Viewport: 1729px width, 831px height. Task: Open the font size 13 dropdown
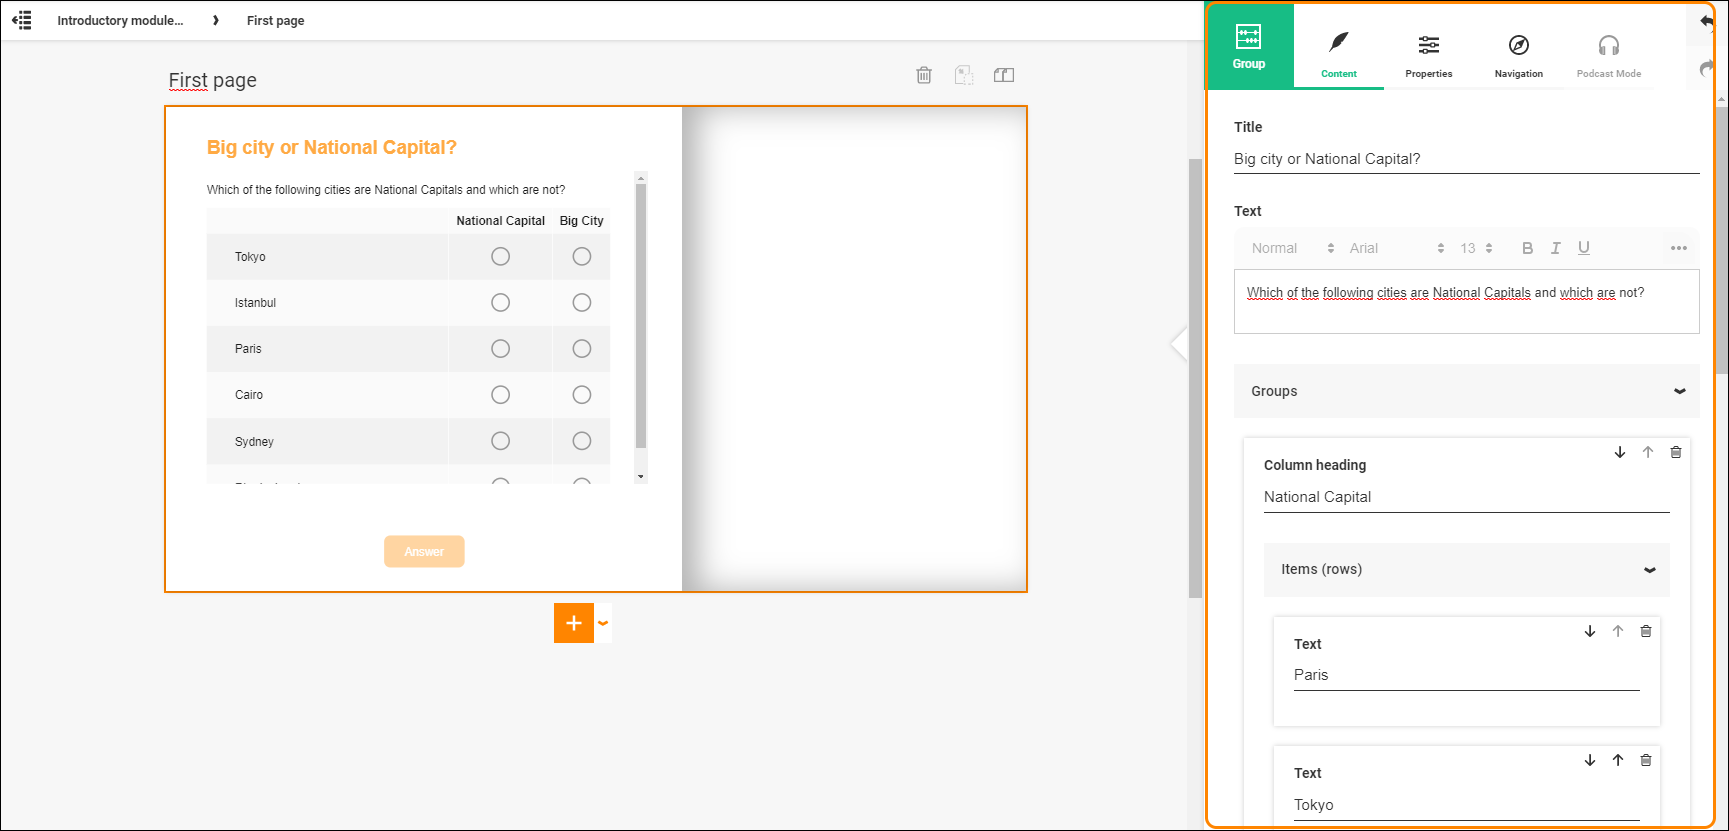tap(1476, 248)
